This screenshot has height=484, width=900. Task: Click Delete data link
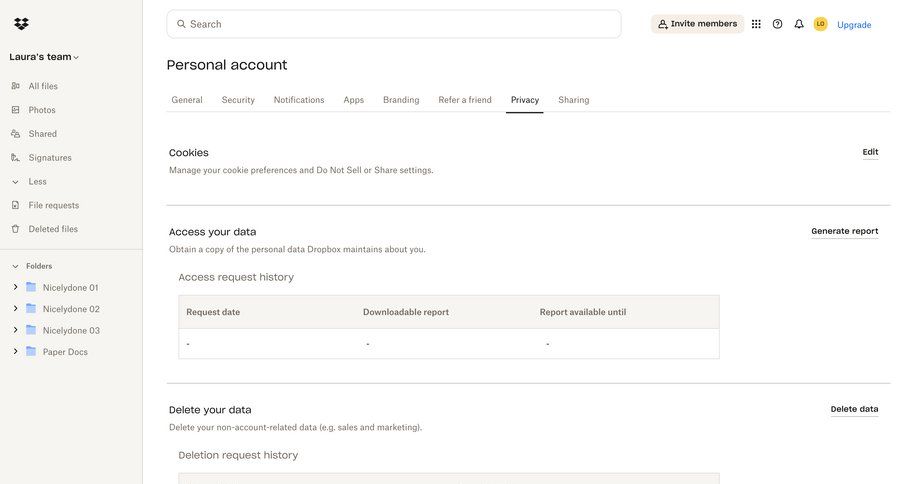[x=854, y=409]
